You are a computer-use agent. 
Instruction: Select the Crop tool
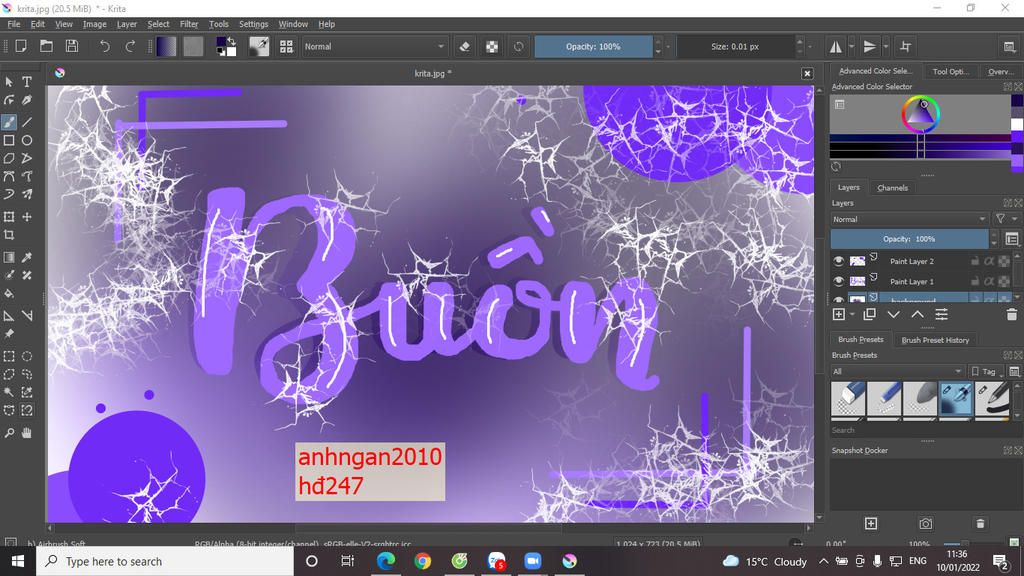[x=9, y=235]
